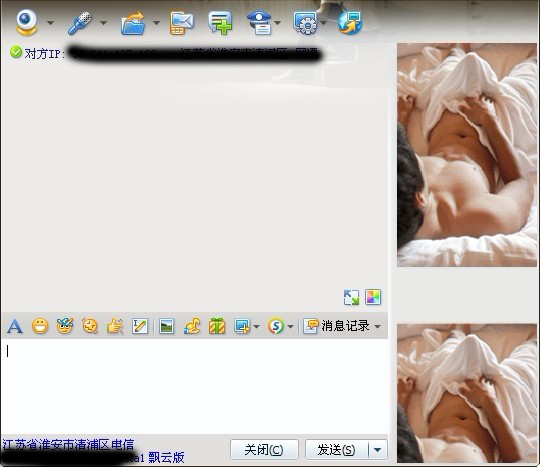Open remote assistance gear monitor icon

tap(305, 23)
